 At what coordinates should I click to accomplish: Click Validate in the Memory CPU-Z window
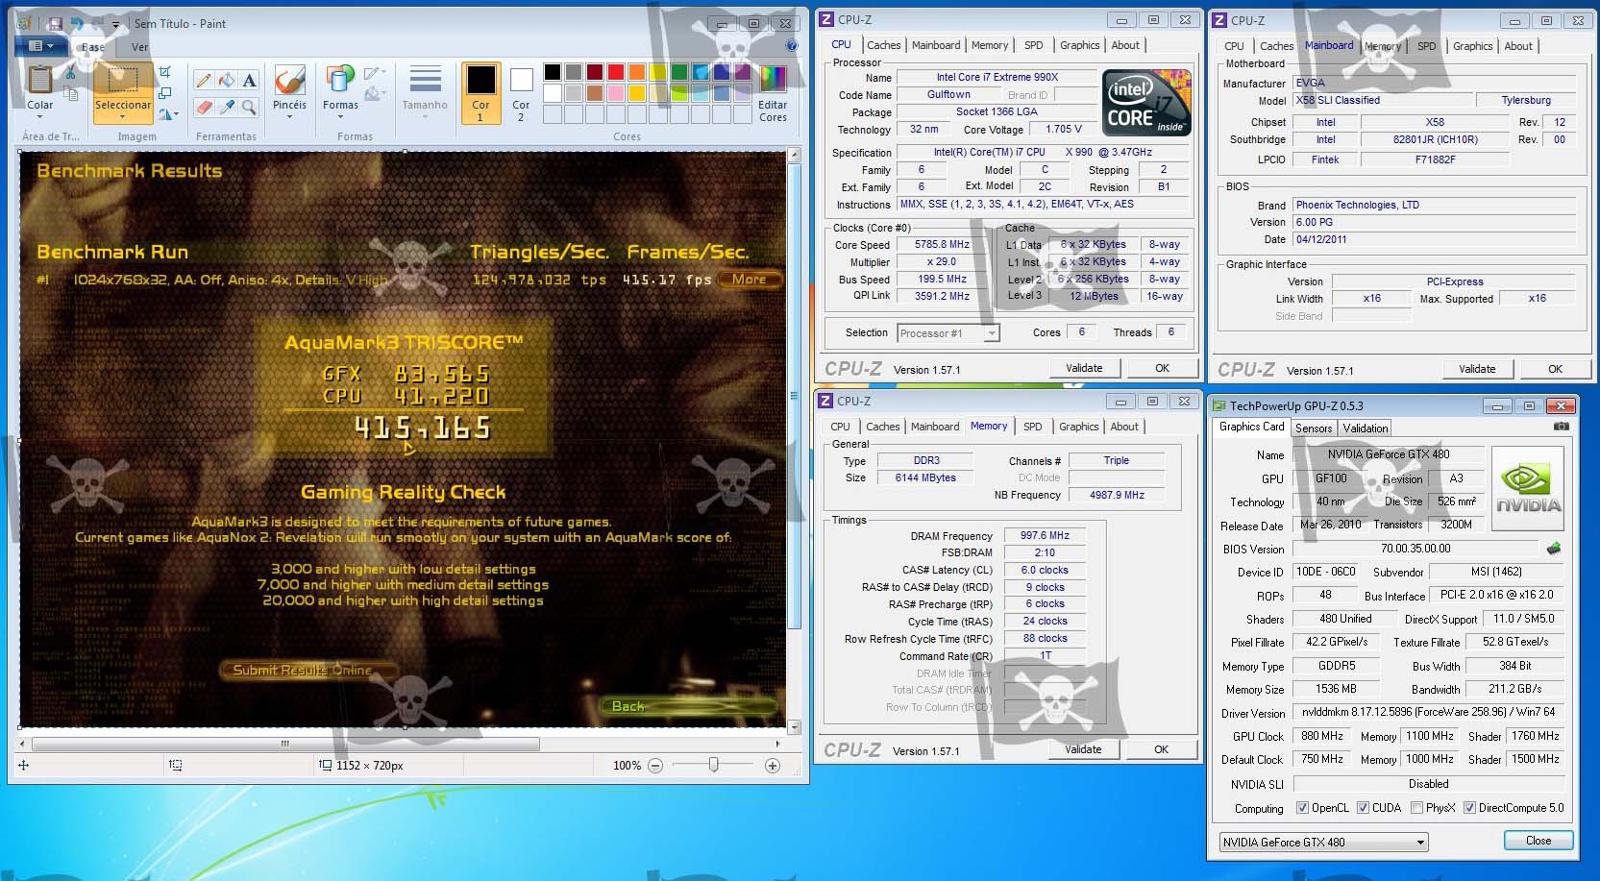tap(1083, 749)
